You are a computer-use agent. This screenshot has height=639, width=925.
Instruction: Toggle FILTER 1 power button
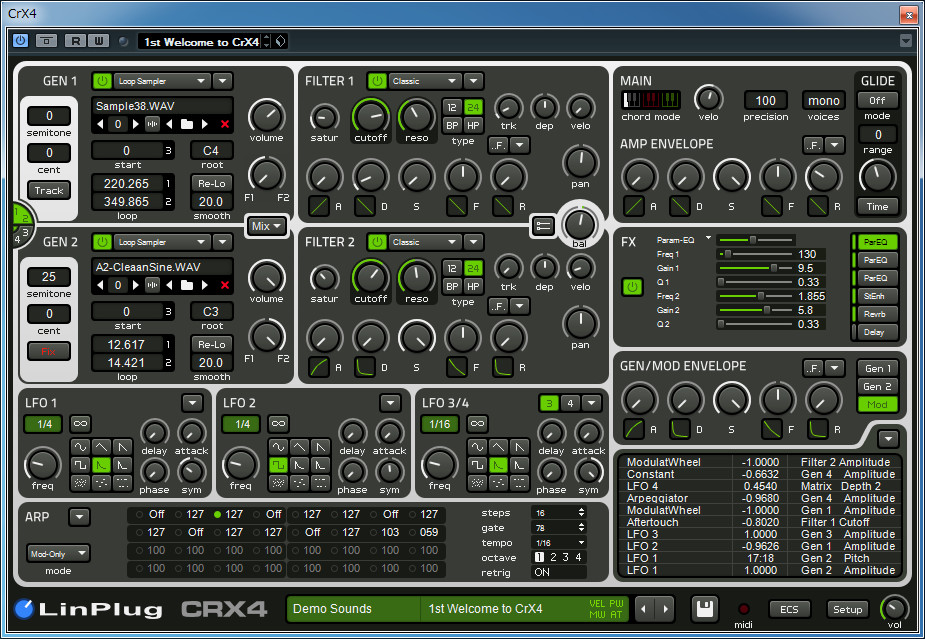click(x=376, y=81)
